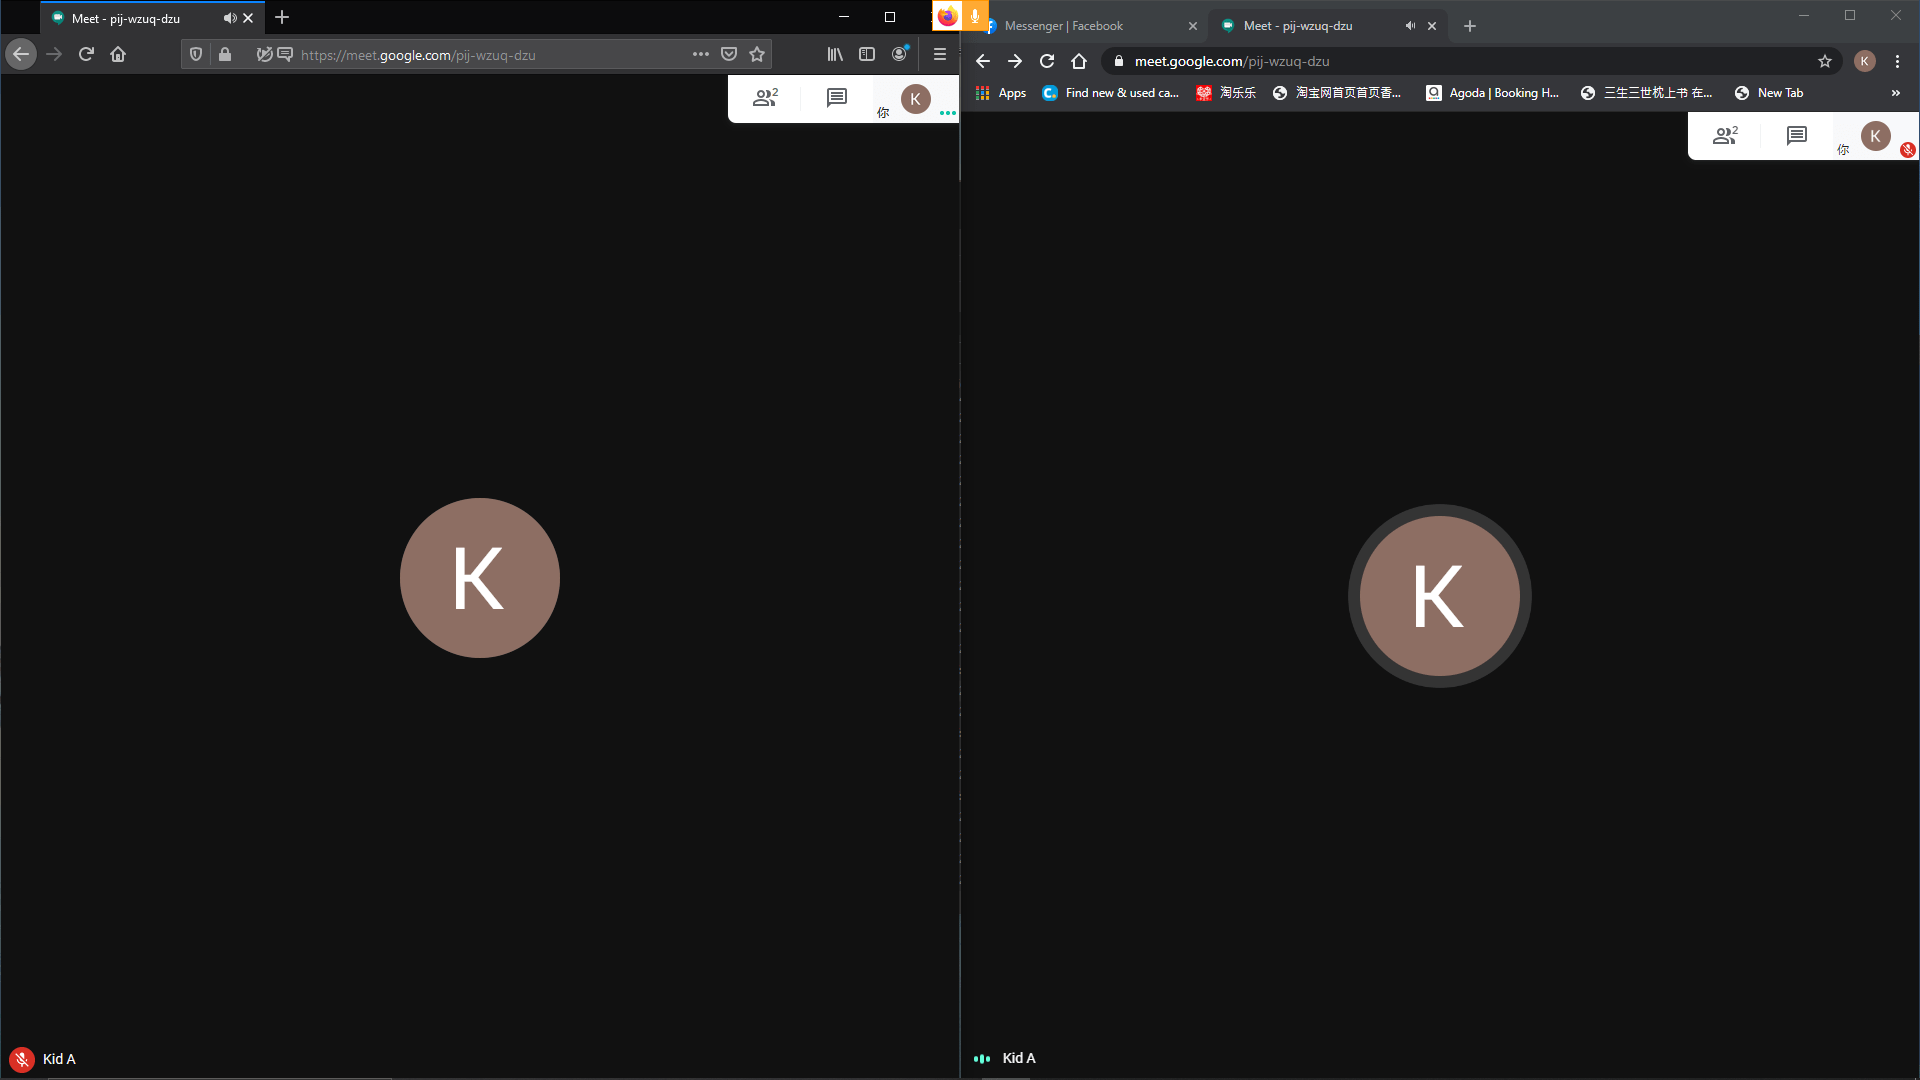Viewport: 1920px width, 1080px height.
Task: Bookmark the page with the Chrome star
Action: point(1825,61)
